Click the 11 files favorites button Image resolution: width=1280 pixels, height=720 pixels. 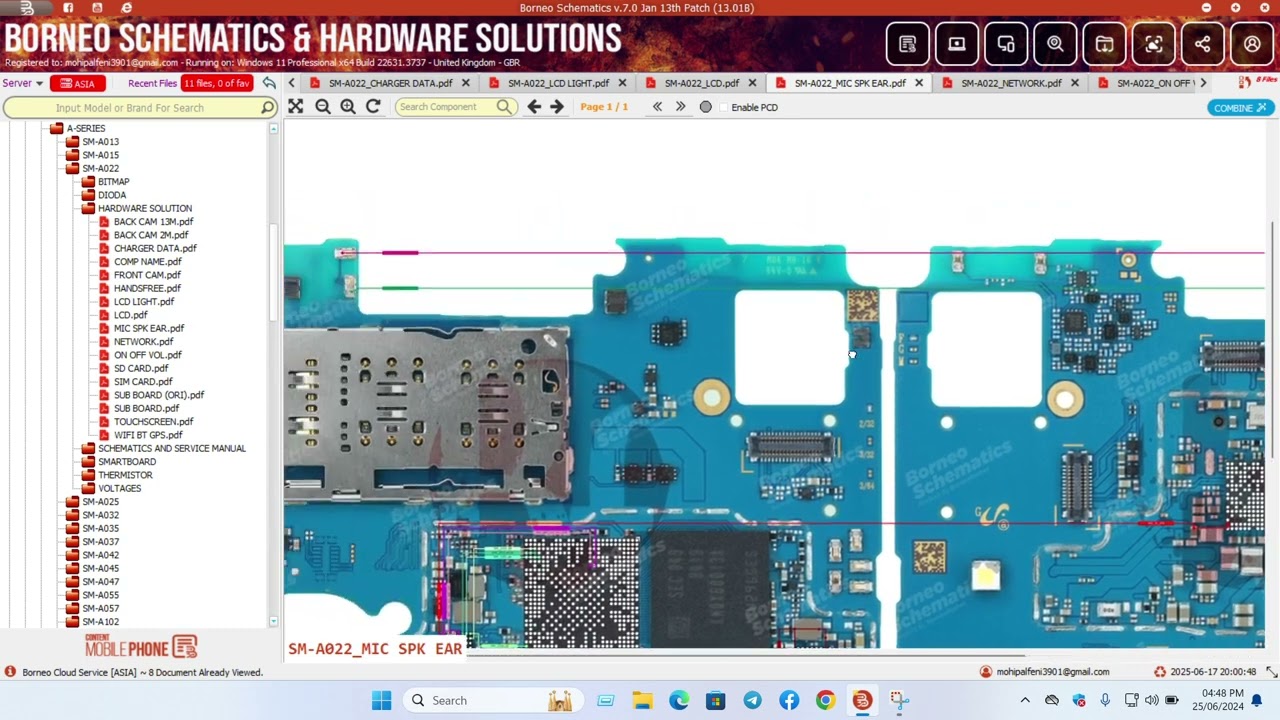click(217, 83)
